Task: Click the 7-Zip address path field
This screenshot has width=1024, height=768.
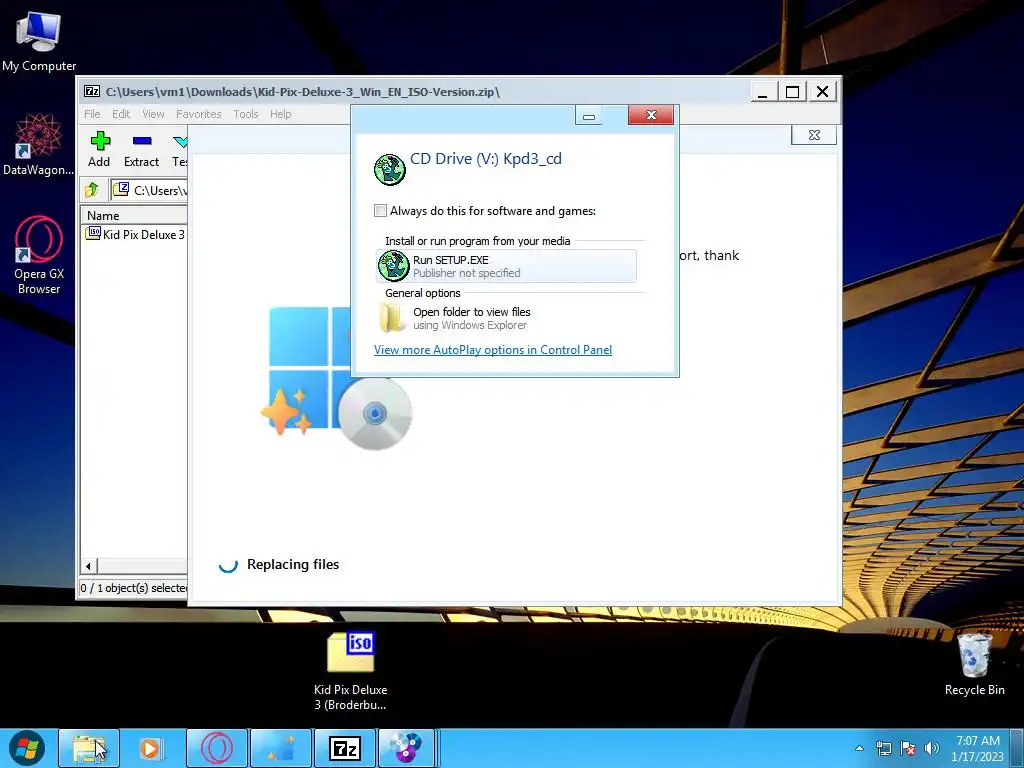Action: pyautogui.click(x=150, y=190)
